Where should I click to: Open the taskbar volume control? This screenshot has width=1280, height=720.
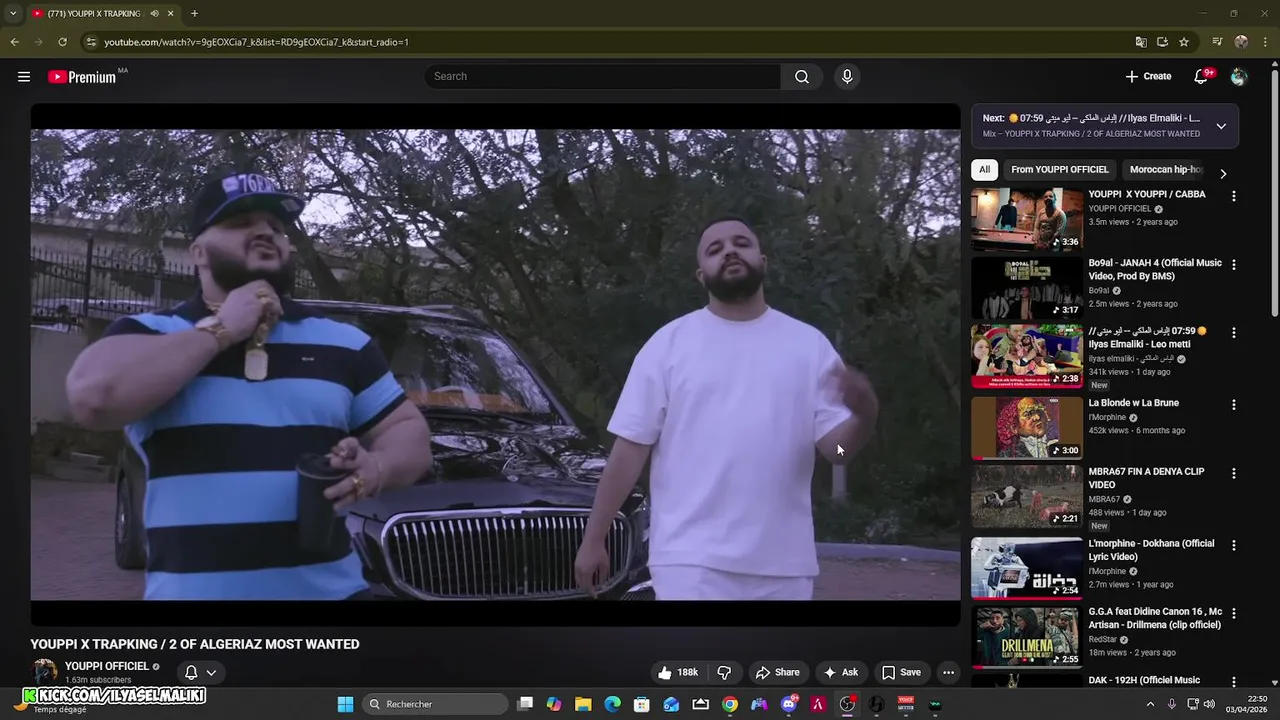pyautogui.click(x=1211, y=704)
